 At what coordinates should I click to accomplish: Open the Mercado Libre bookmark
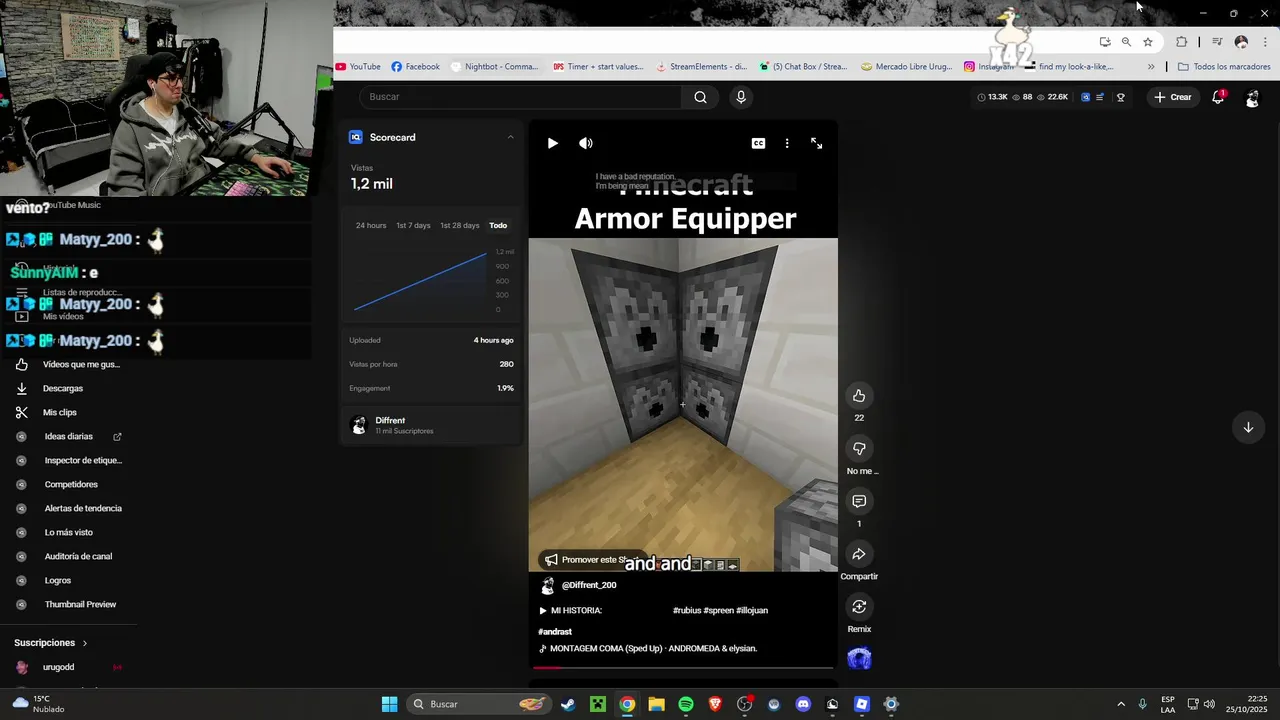(x=907, y=67)
